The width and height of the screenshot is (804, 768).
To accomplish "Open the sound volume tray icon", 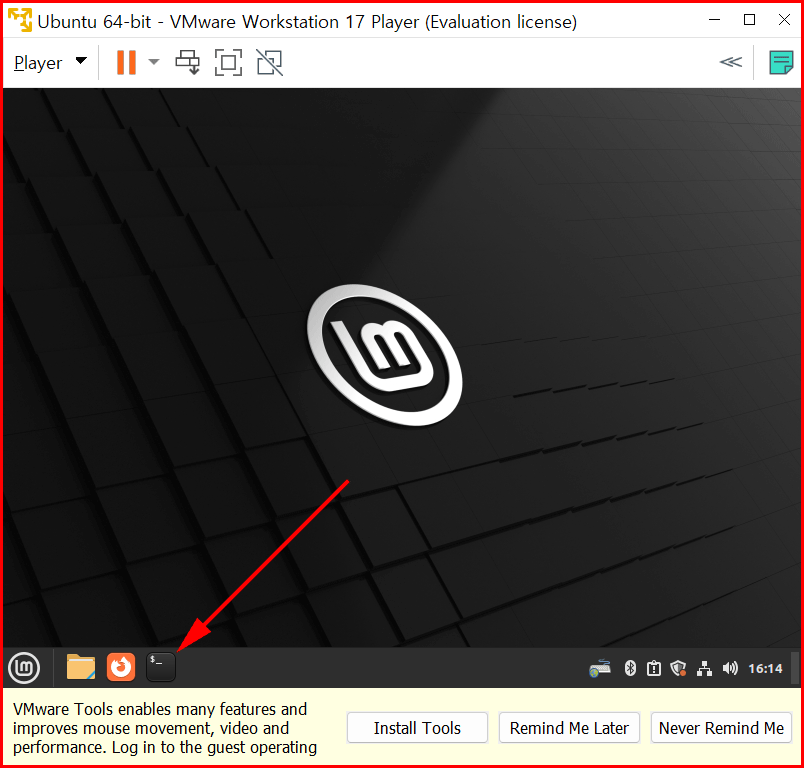I will [730, 668].
